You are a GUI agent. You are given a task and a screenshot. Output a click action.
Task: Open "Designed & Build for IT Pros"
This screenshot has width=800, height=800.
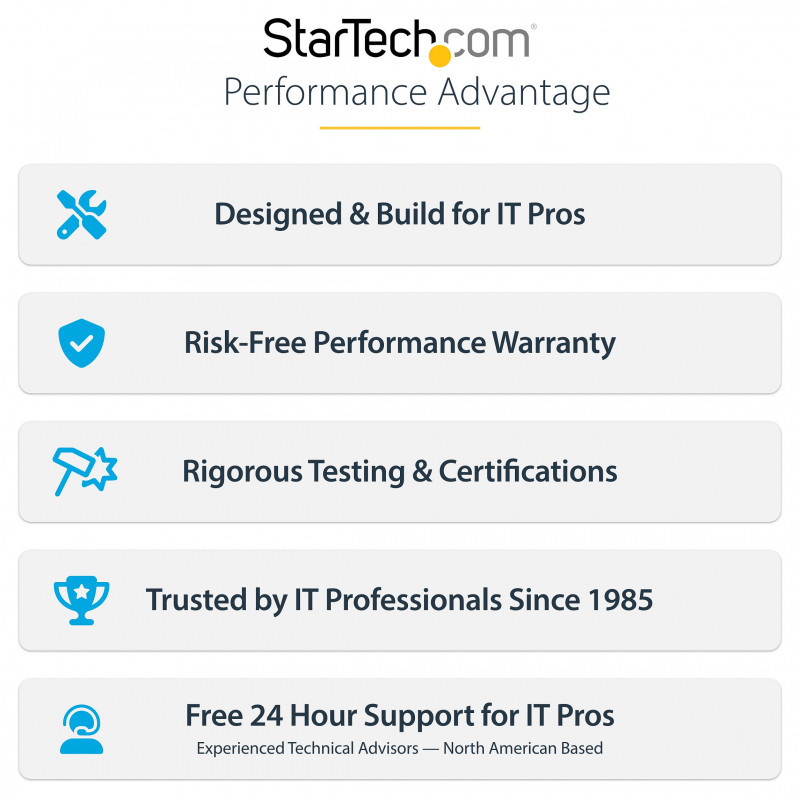(399, 214)
